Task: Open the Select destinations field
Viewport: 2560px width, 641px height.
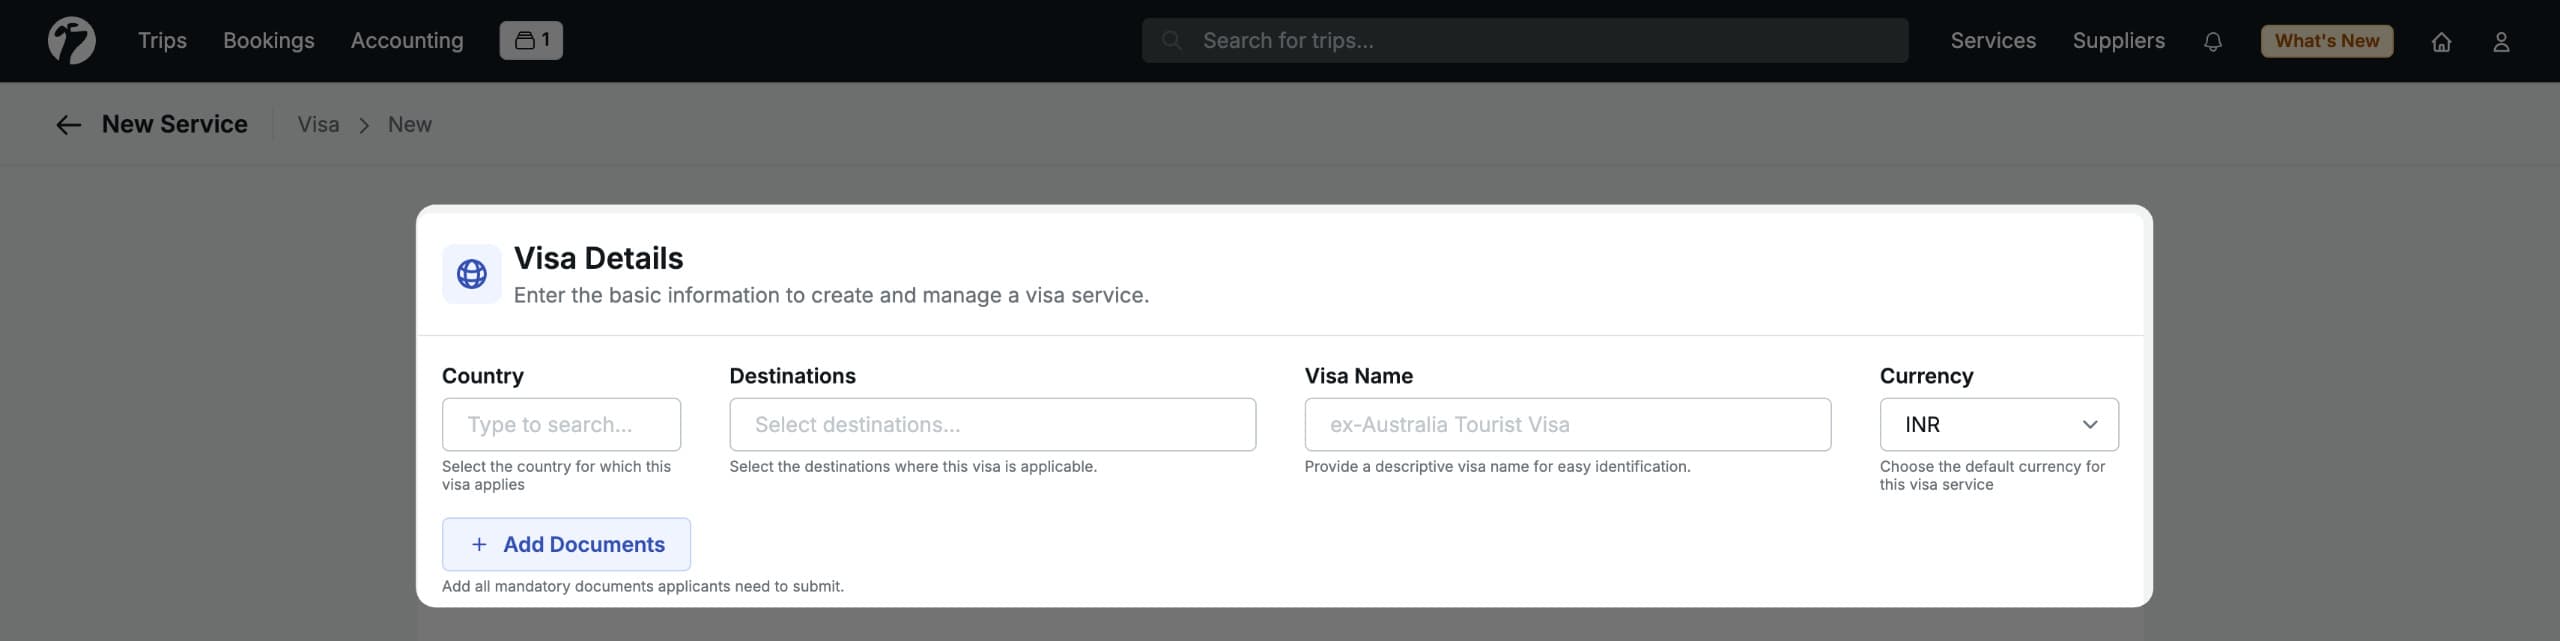Action: [x=992, y=425]
